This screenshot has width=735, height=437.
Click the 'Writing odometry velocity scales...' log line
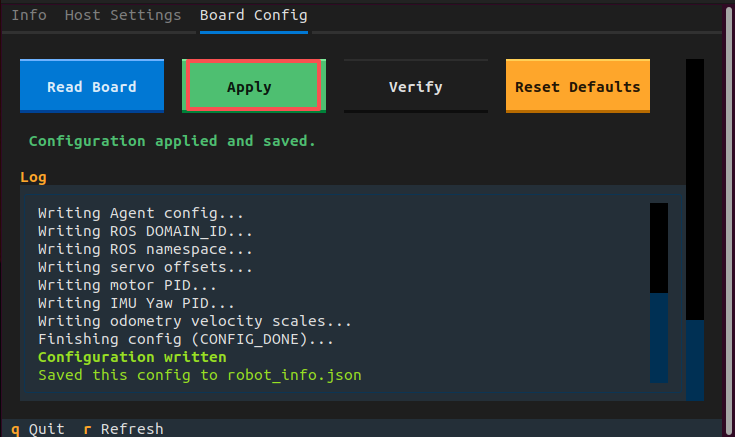click(195, 321)
